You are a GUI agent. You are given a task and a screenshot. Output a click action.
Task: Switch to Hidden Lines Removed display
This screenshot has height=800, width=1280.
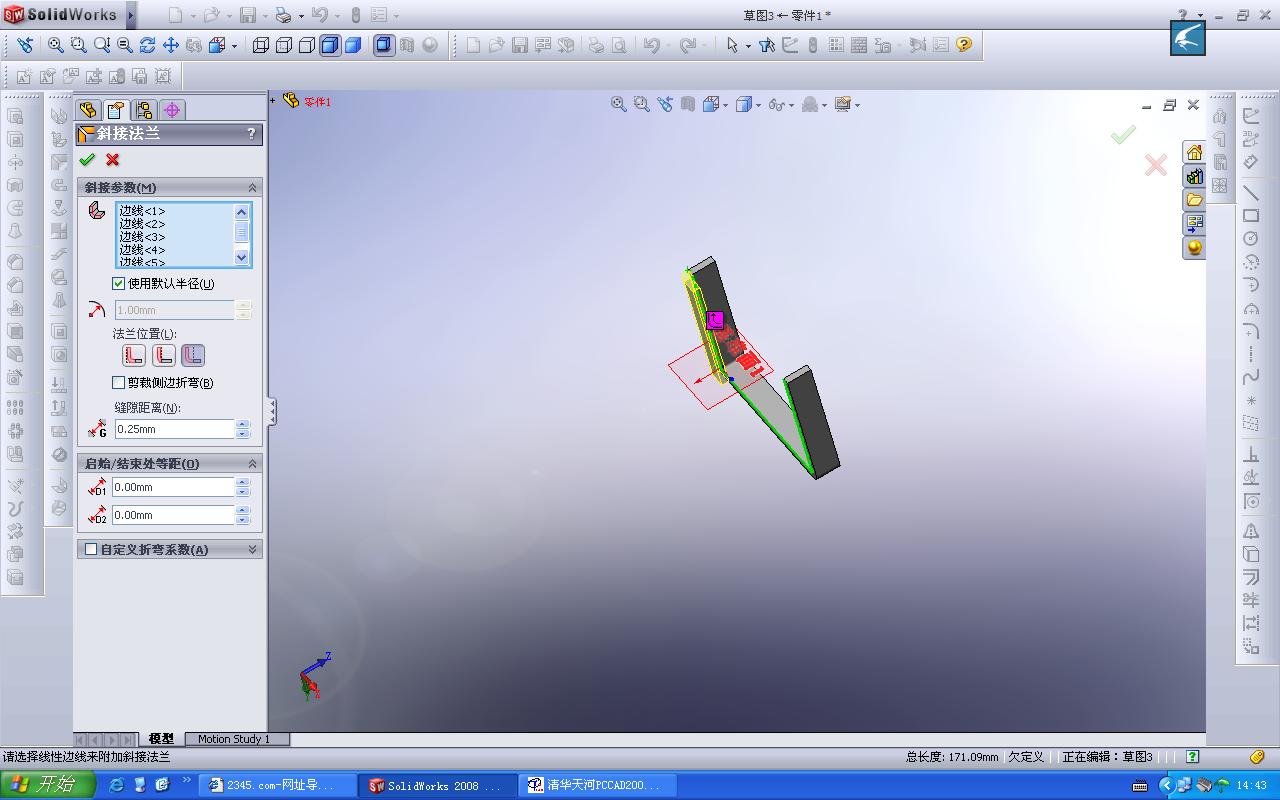click(307, 45)
